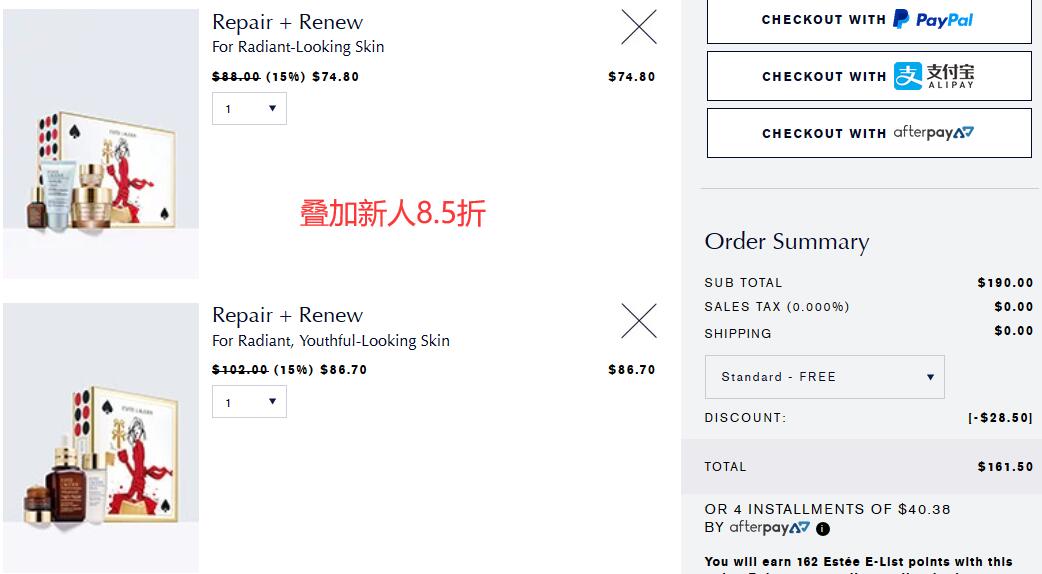Click the For Radiant, Youthful-Looking Skin subtitle
Viewport: 1042px width, 574px height.
tap(331, 341)
